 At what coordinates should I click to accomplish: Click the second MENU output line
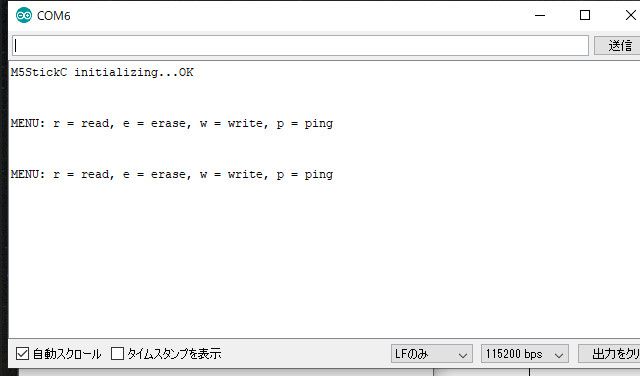tap(172, 174)
